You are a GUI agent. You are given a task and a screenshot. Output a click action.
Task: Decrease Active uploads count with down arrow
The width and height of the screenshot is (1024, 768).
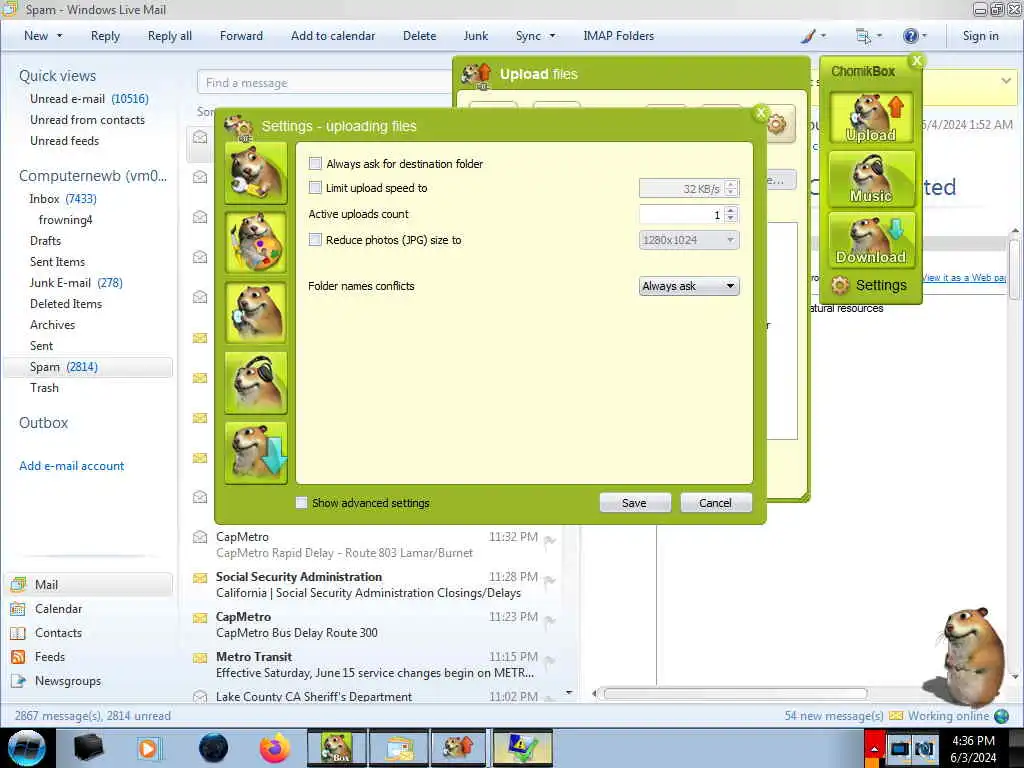tap(731, 219)
